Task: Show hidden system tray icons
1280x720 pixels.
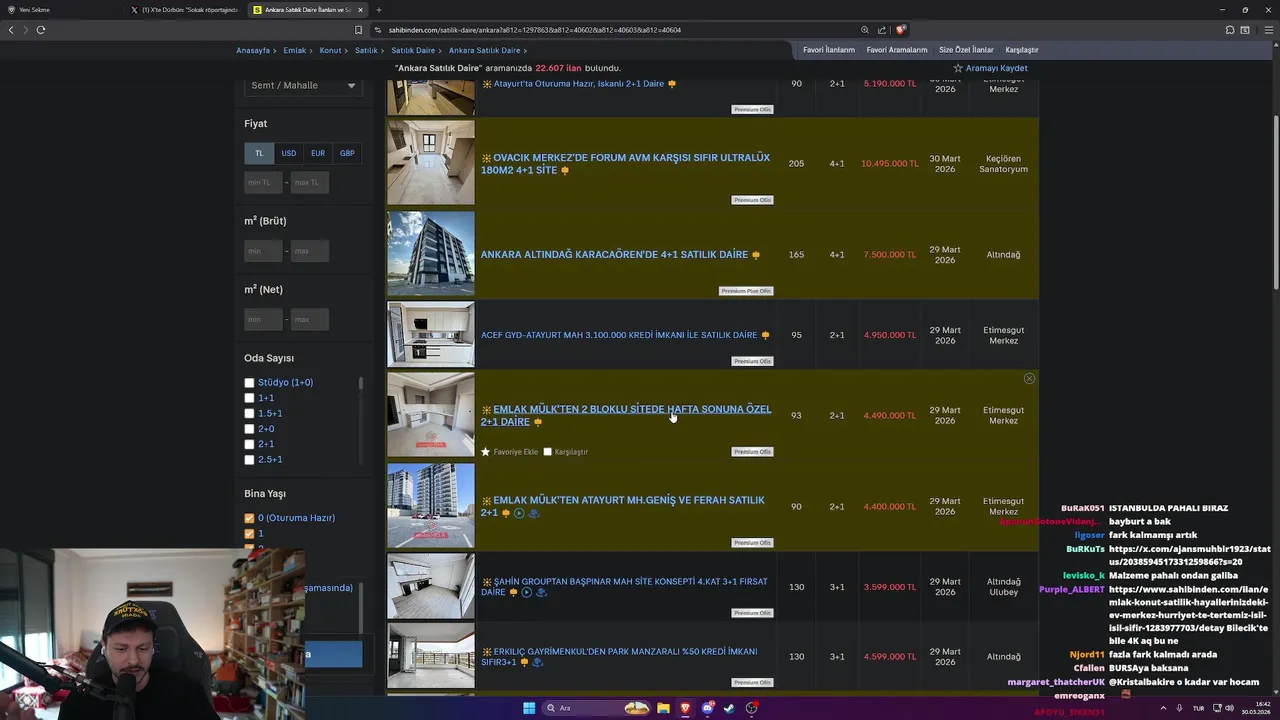Action: coord(1163,708)
